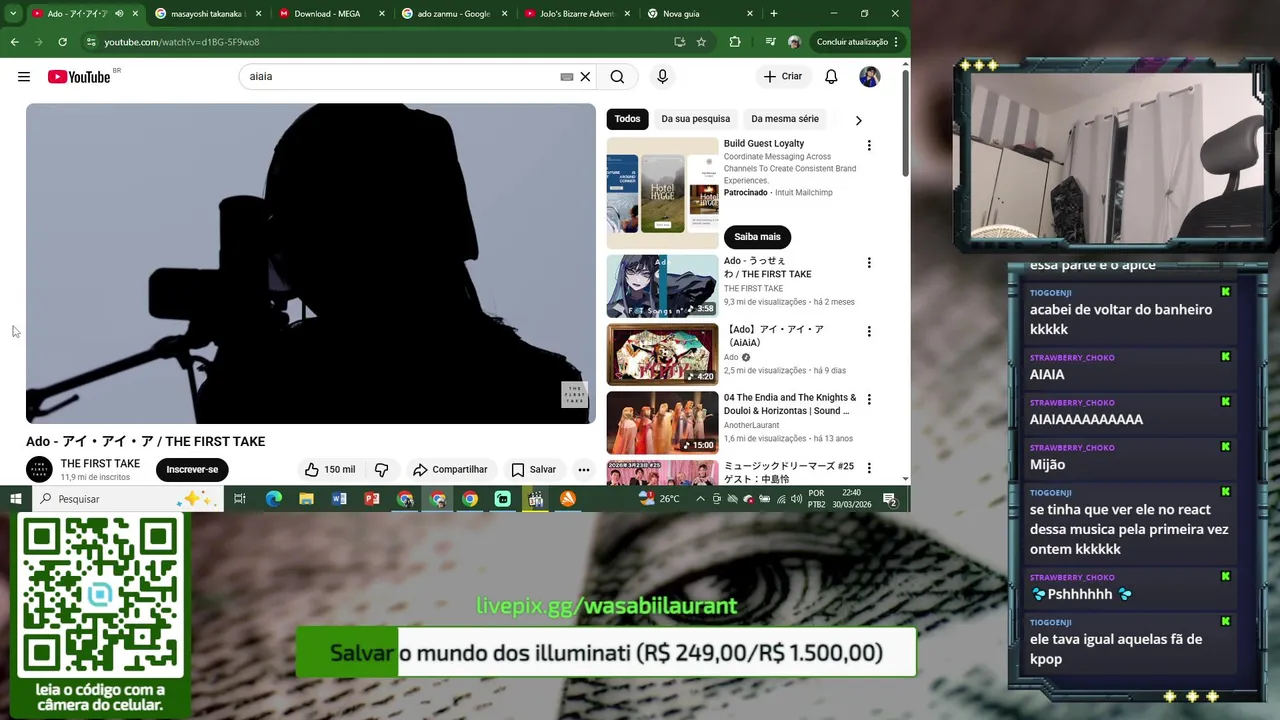
Task: Switch to the ado zanmu Google tab
Action: tap(455, 14)
